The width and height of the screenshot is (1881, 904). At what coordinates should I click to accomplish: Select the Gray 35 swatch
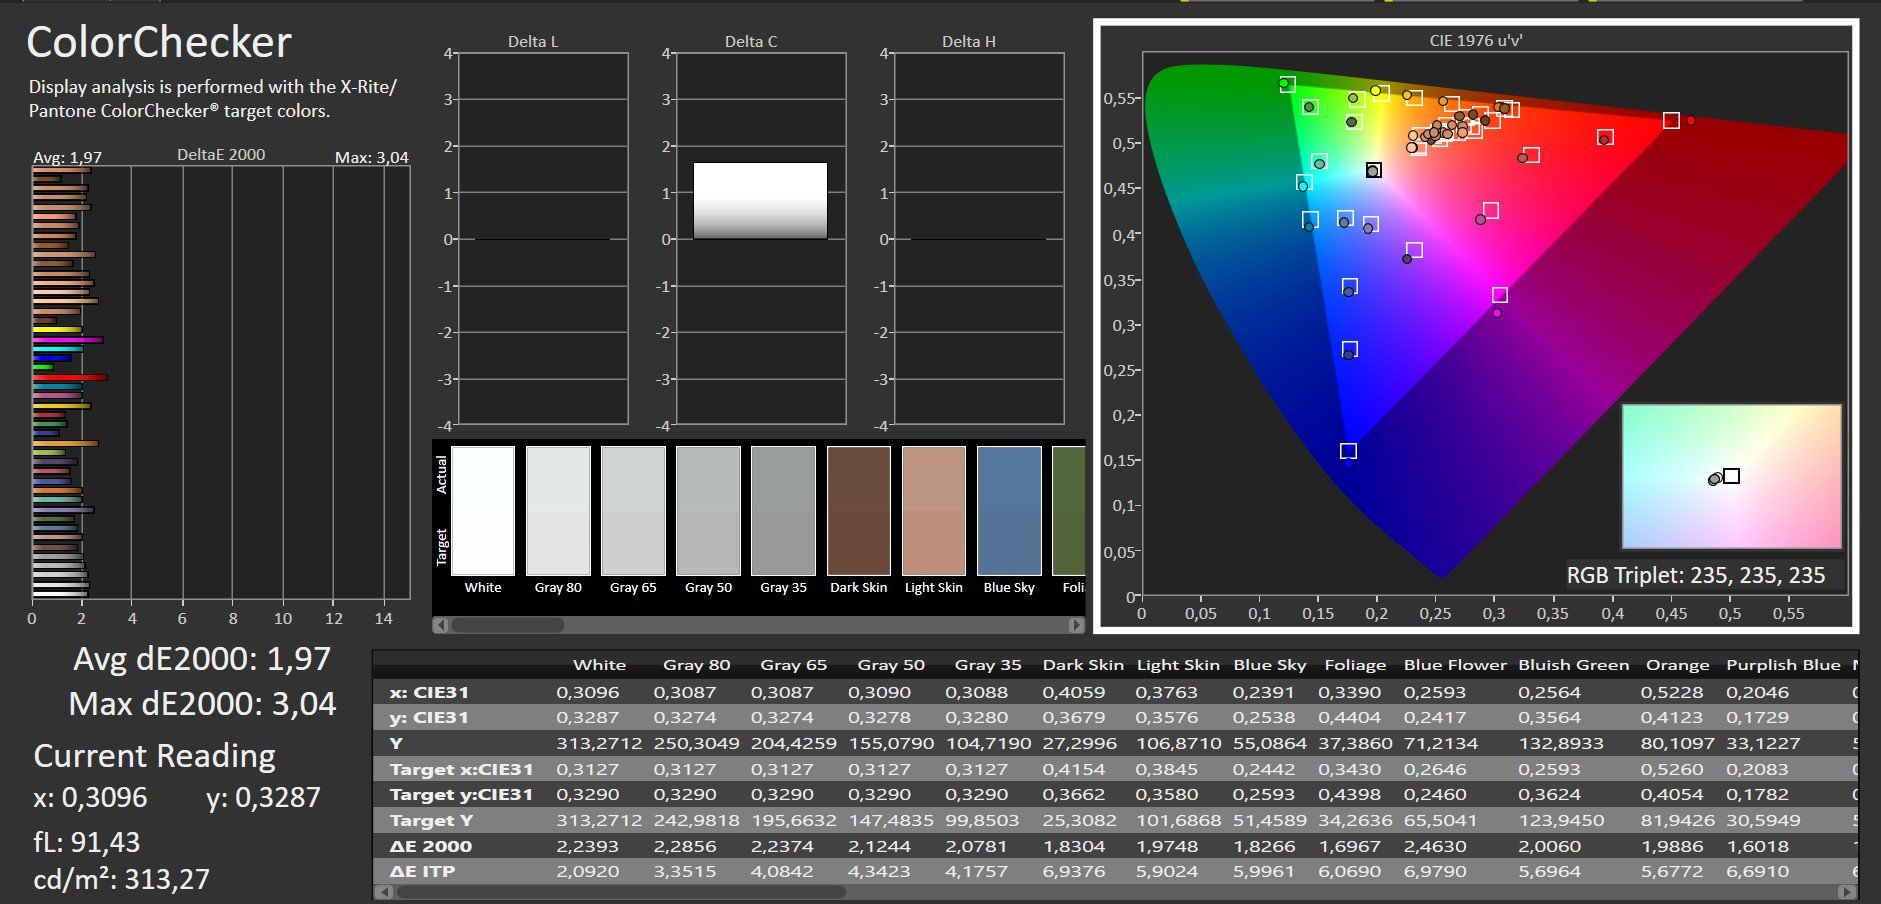(783, 511)
